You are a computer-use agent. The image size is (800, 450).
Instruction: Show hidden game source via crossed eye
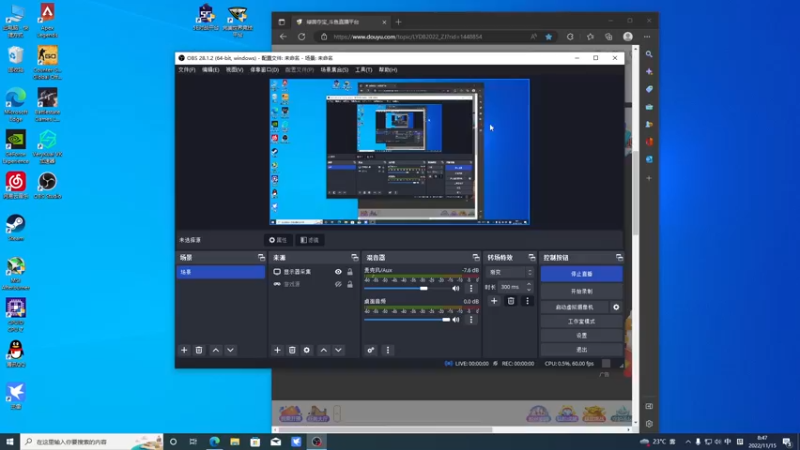click(338, 284)
